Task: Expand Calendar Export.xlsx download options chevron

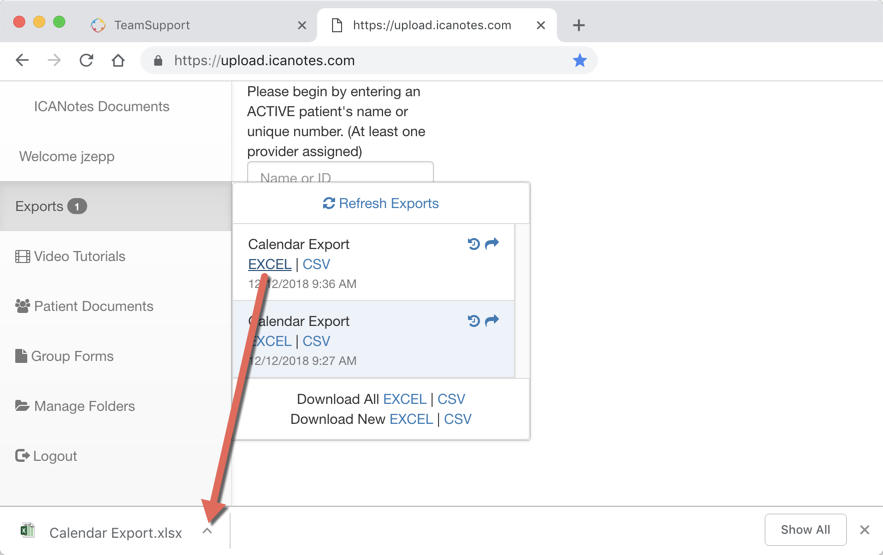Action: (x=207, y=531)
